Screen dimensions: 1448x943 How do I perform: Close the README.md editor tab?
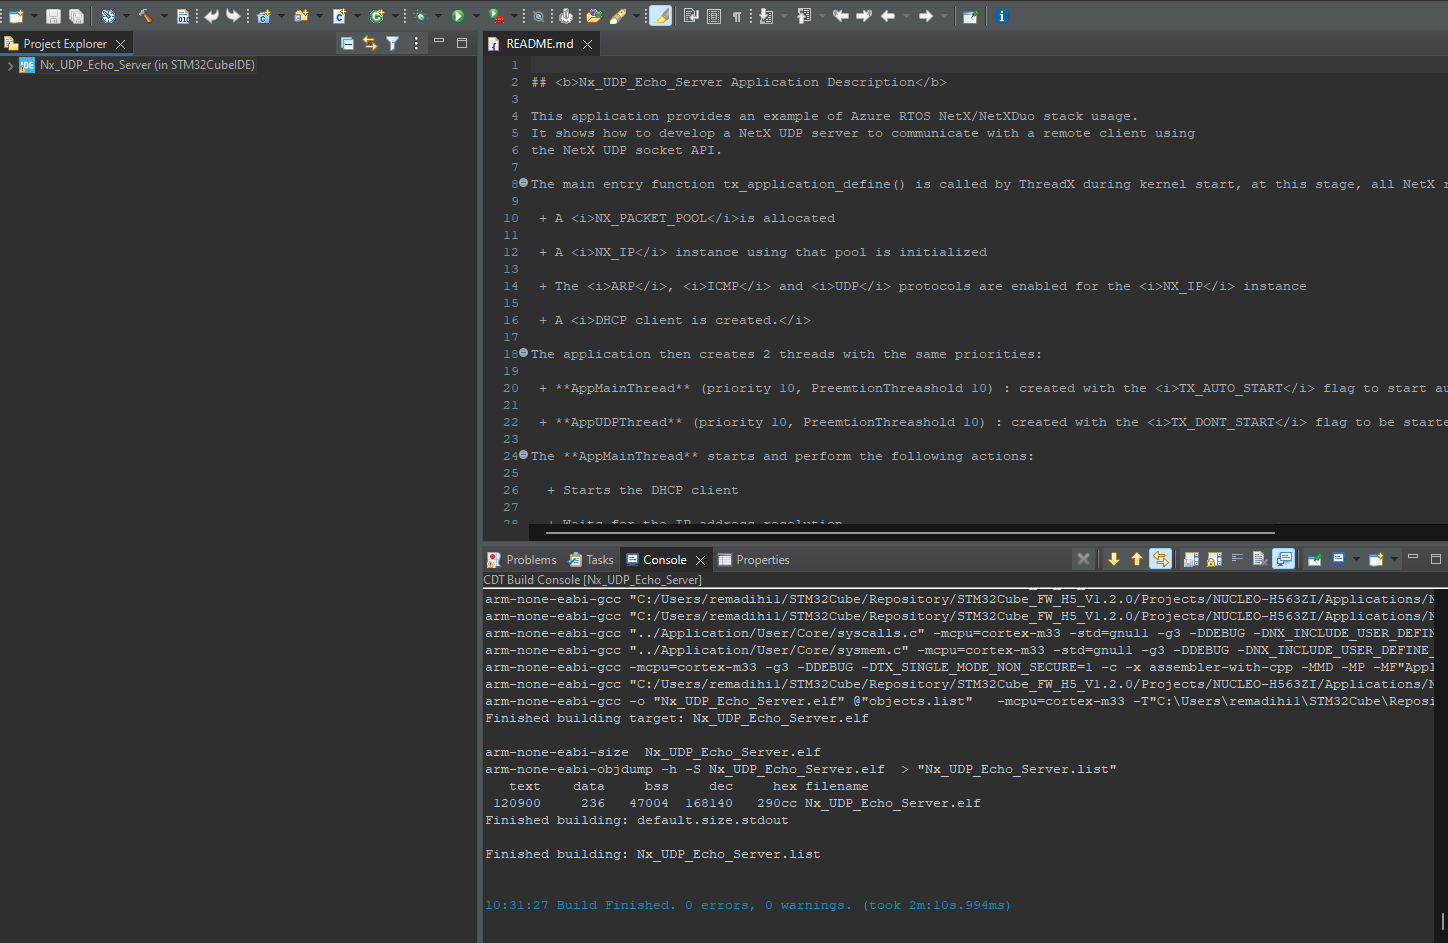click(588, 44)
